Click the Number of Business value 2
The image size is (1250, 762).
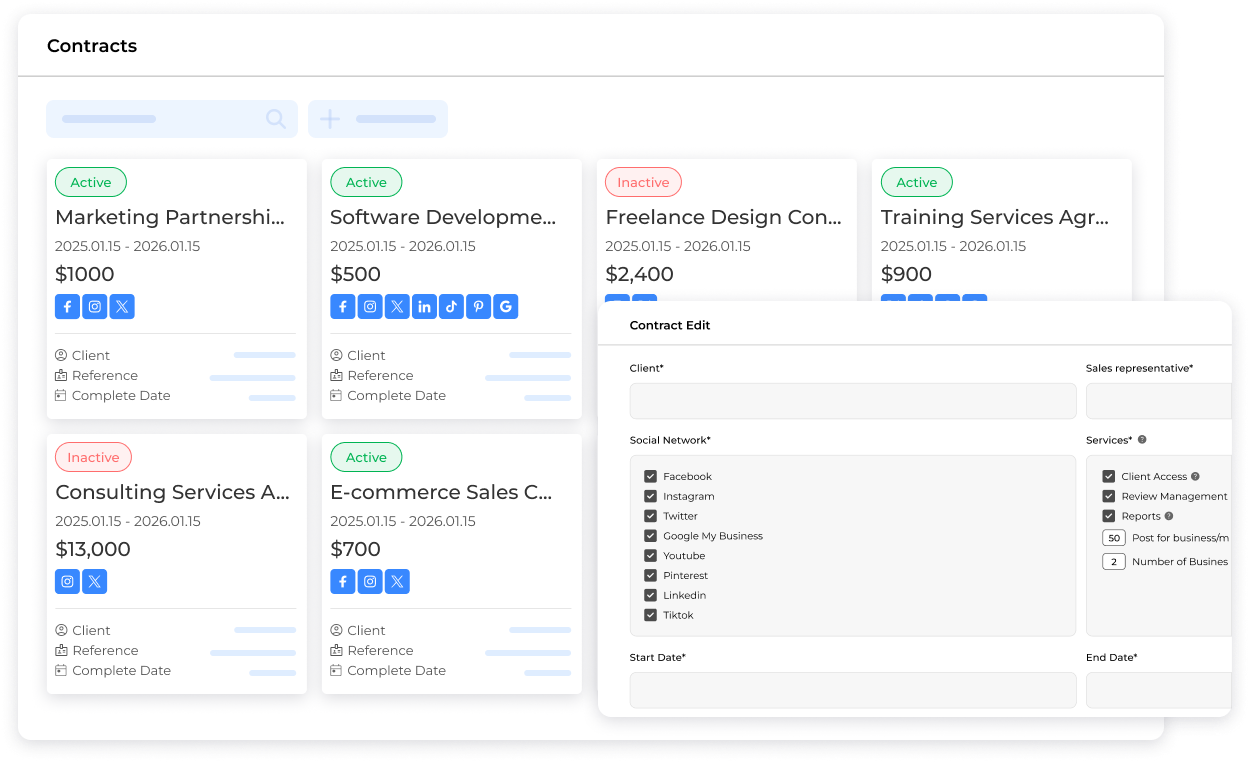coord(1114,562)
